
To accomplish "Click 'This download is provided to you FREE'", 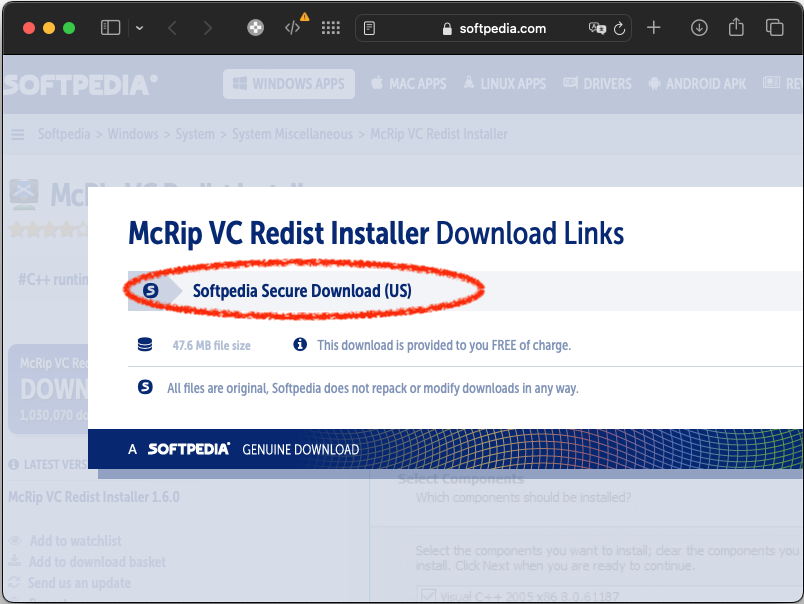I will (444, 345).
